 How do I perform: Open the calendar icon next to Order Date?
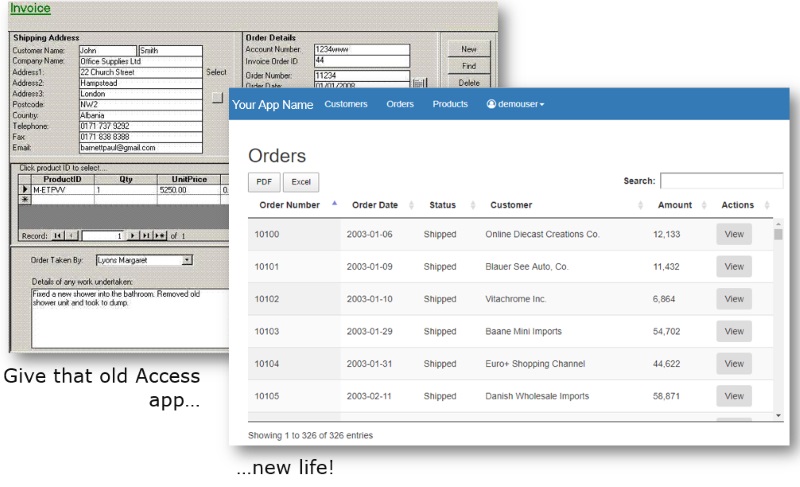[x=419, y=83]
